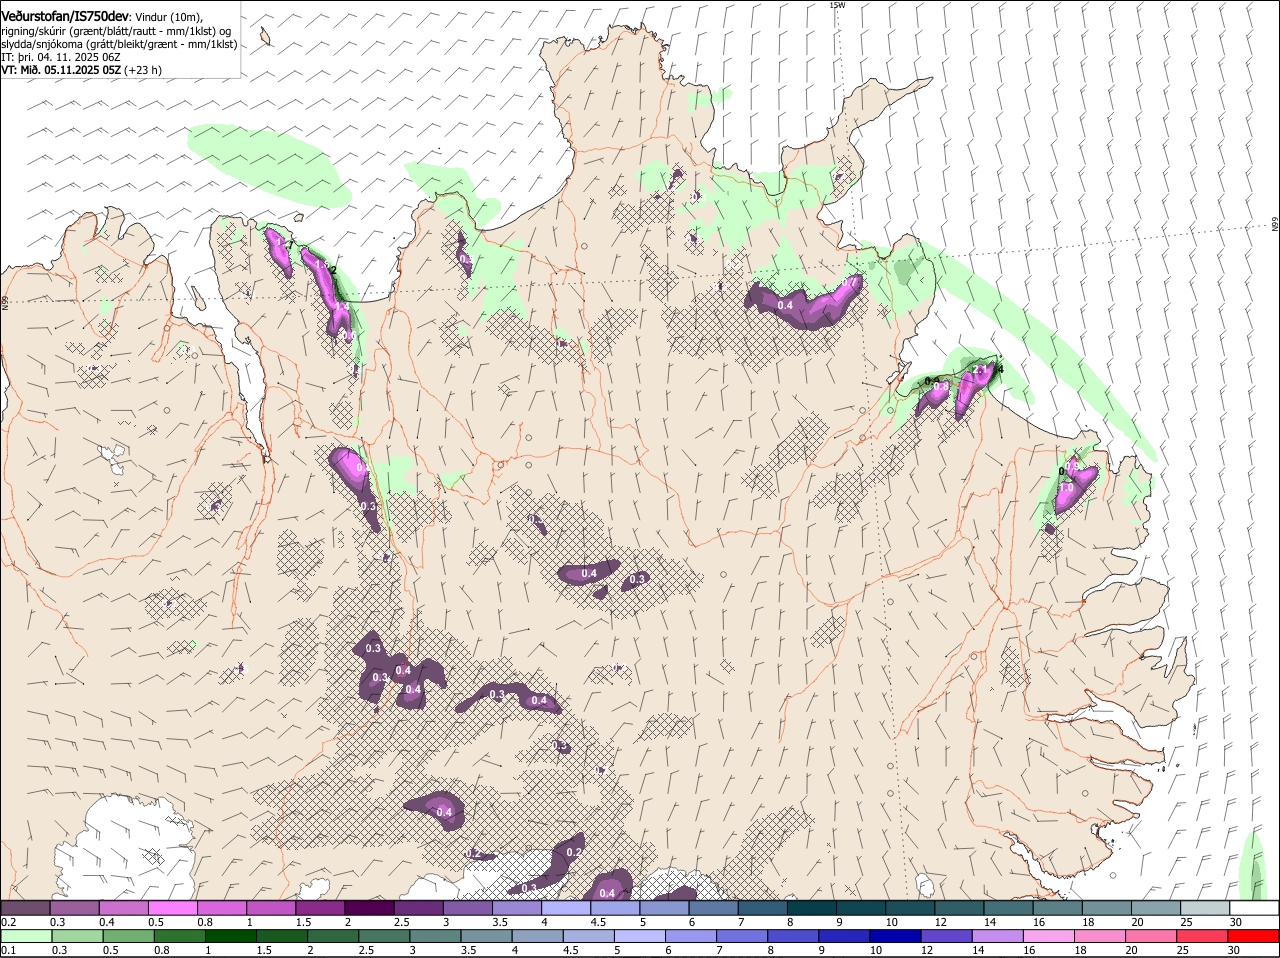Viewport: 1280px width, 958px height.
Task: Click the rain legend swatch between 2.5 and 3
Action: point(384,936)
